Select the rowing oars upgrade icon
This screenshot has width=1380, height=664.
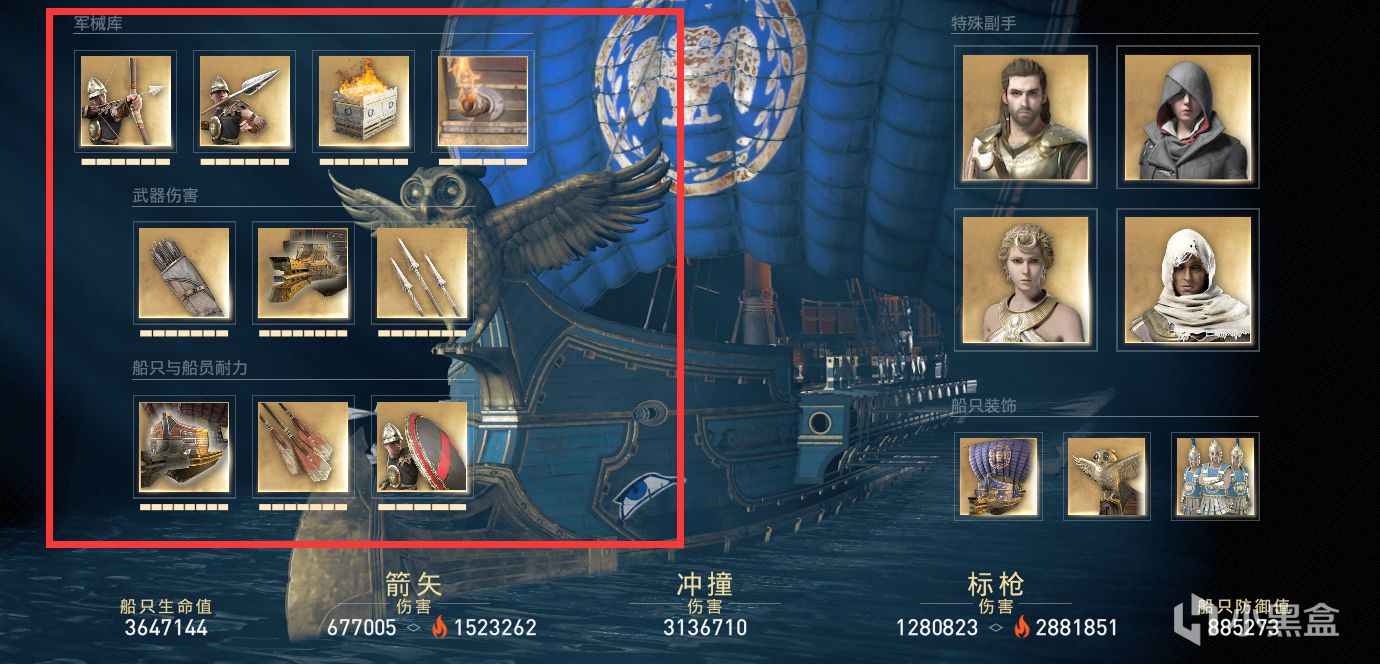pyautogui.click(x=303, y=447)
